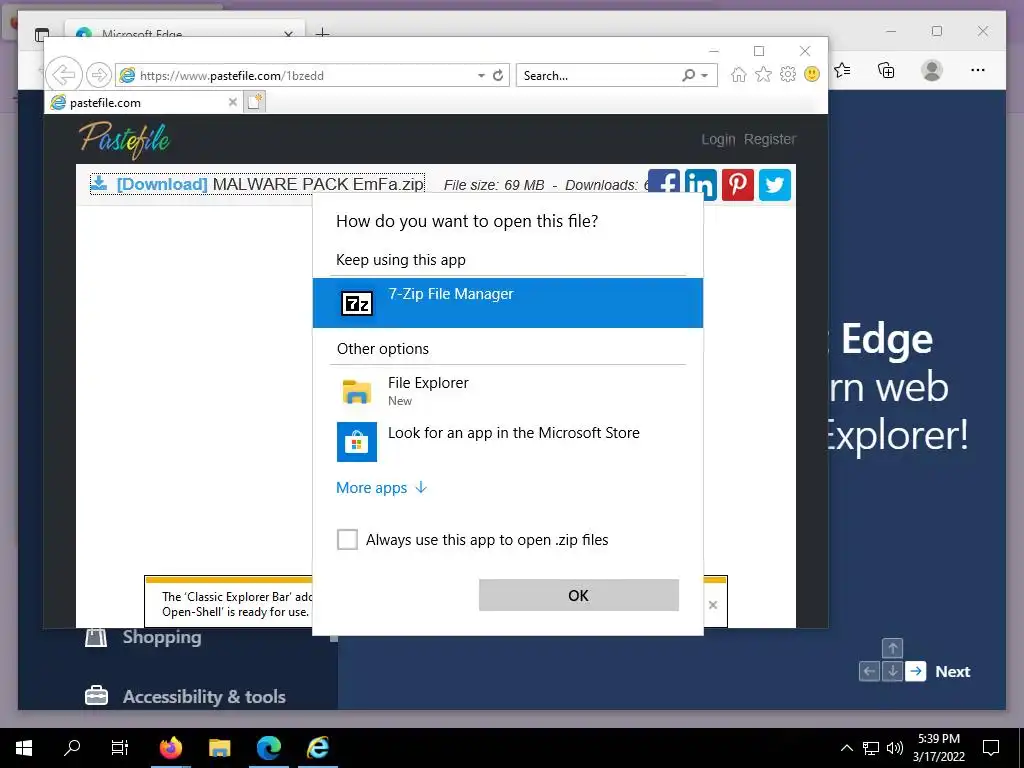Image resolution: width=1024 pixels, height=768 pixels.
Task: Share on Twitter icon
Action: coord(775,185)
